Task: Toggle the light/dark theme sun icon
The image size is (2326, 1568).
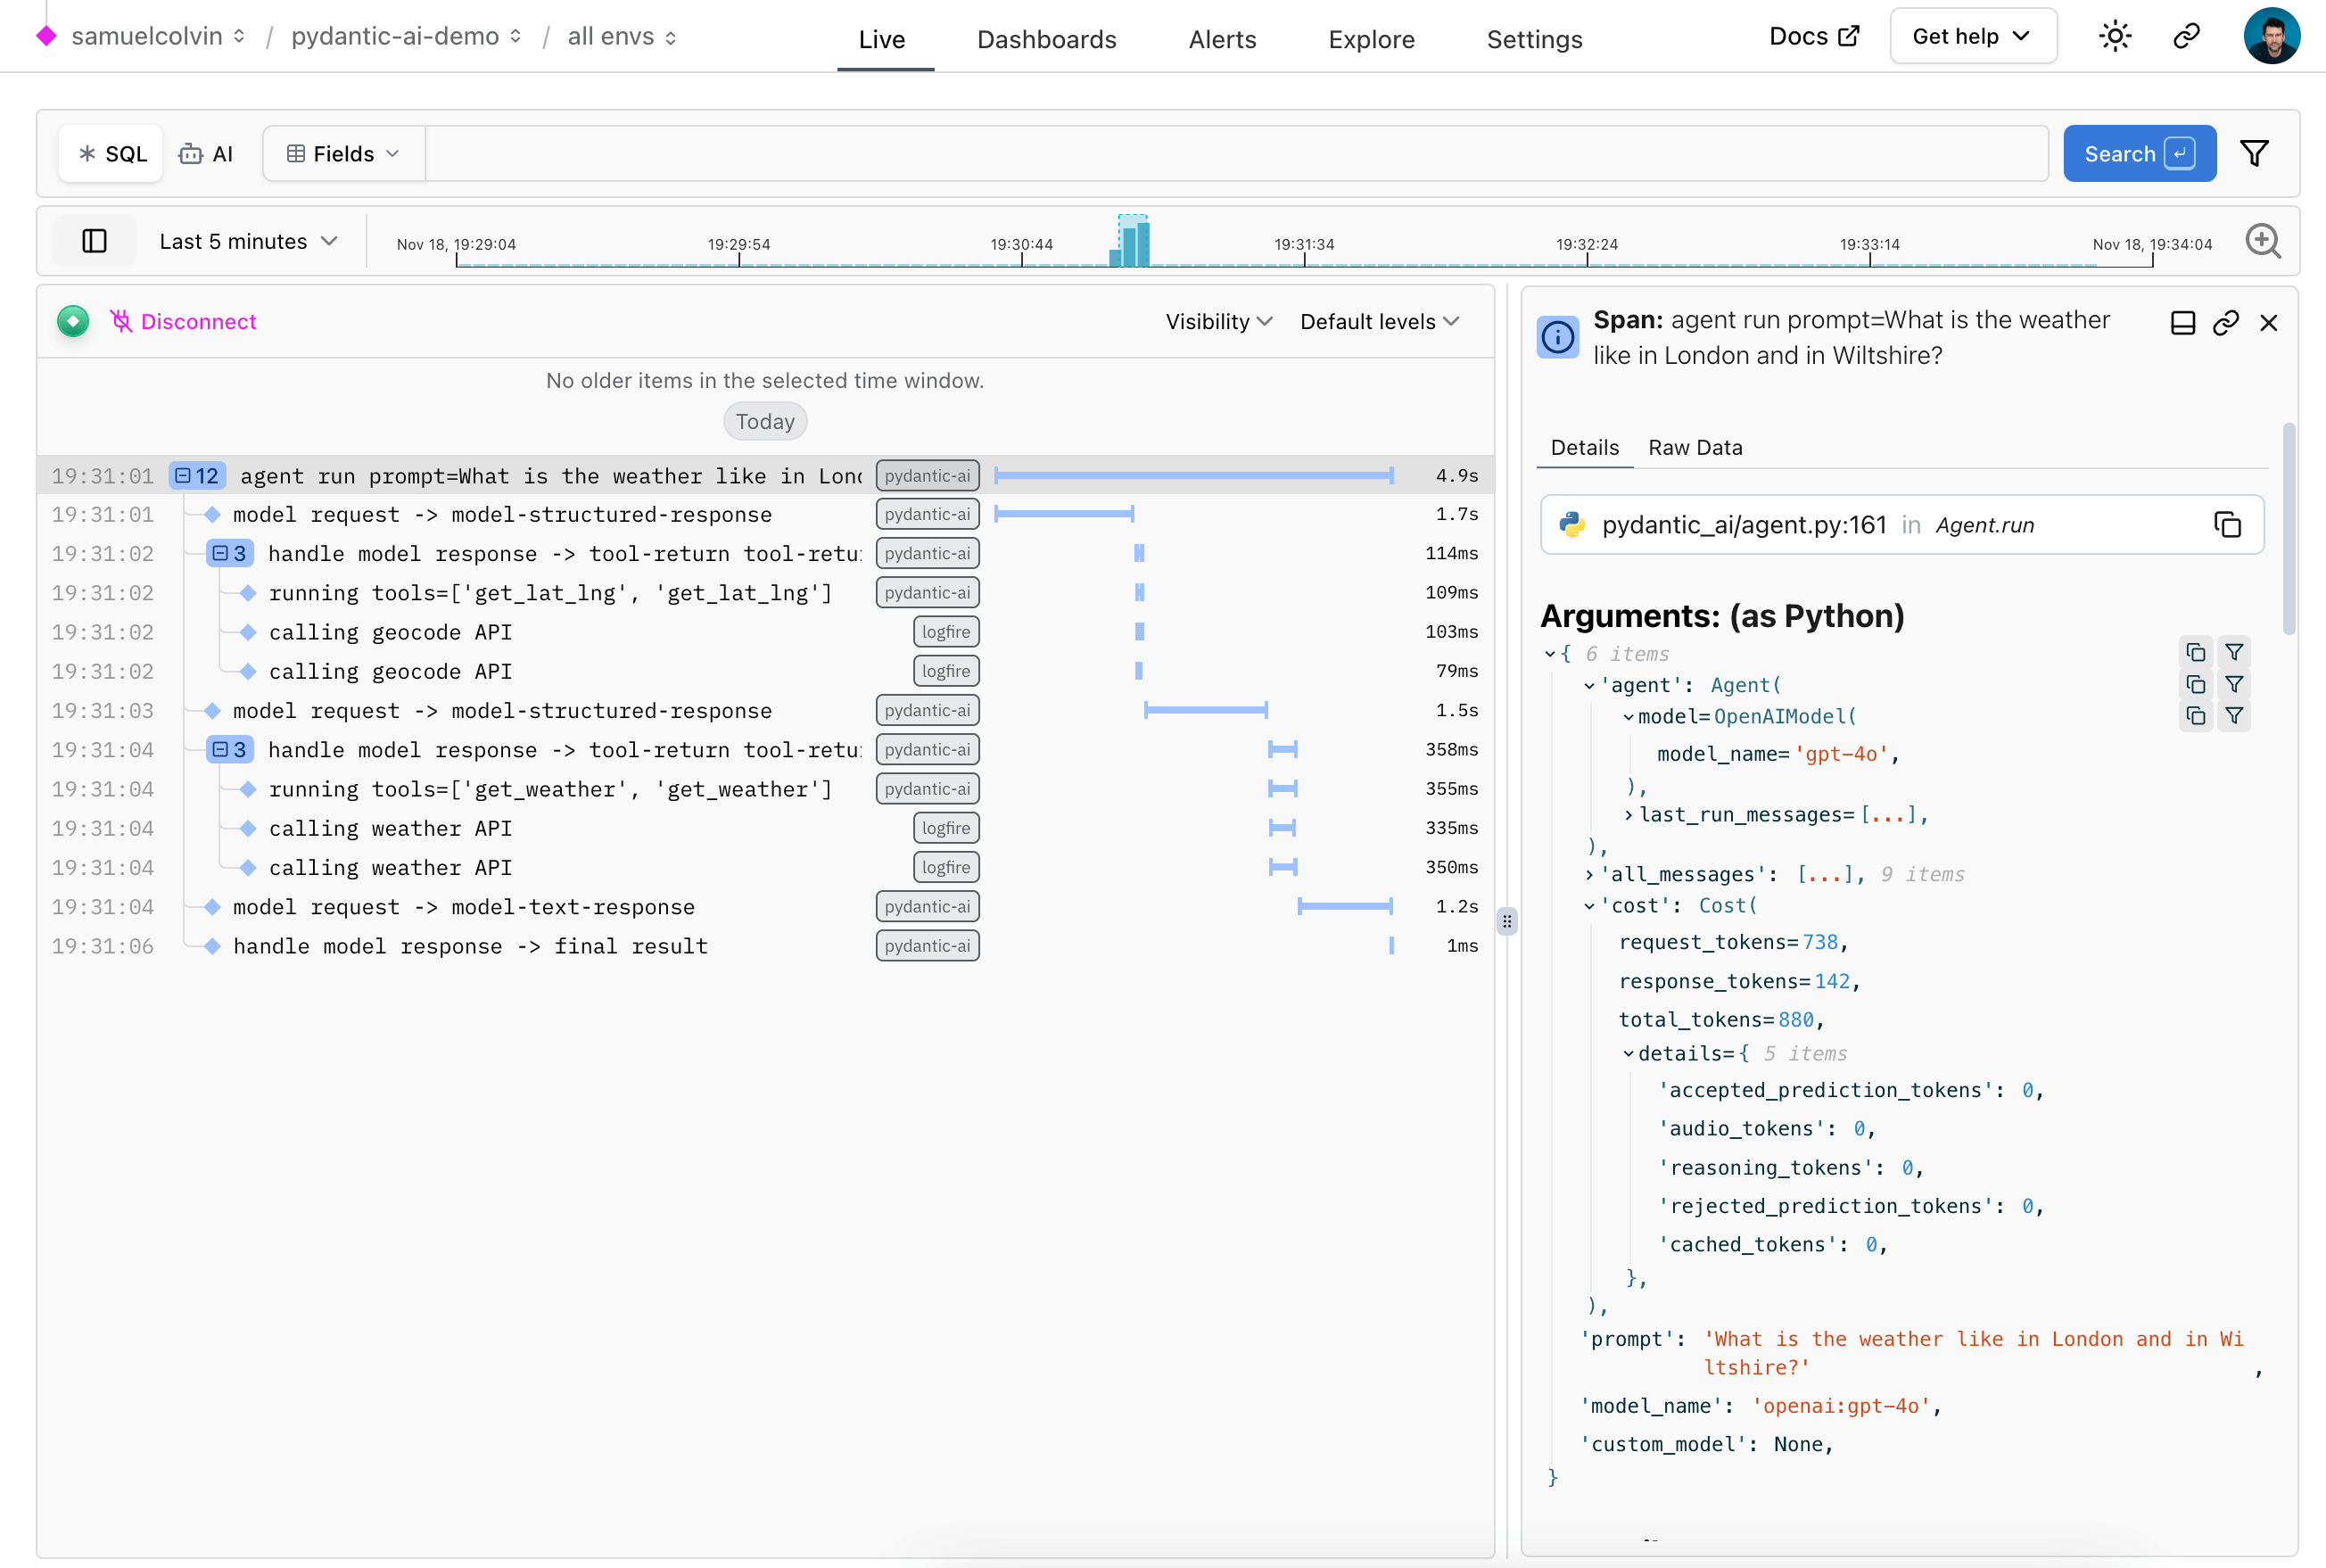Action: [2115, 37]
